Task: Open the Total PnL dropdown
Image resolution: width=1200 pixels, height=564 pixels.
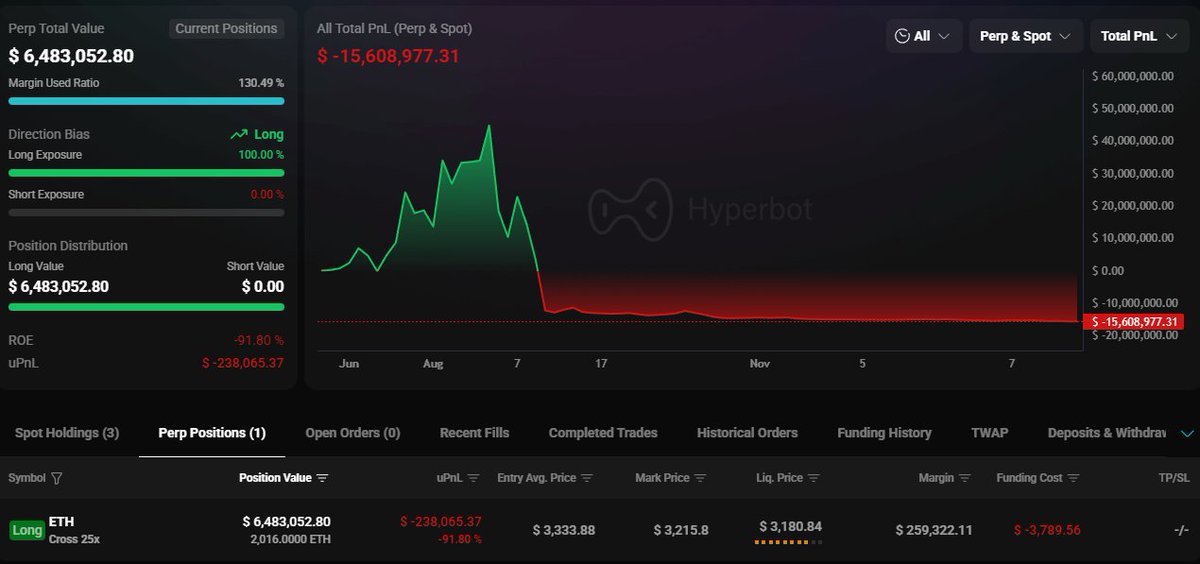Action: (1141, 36)
